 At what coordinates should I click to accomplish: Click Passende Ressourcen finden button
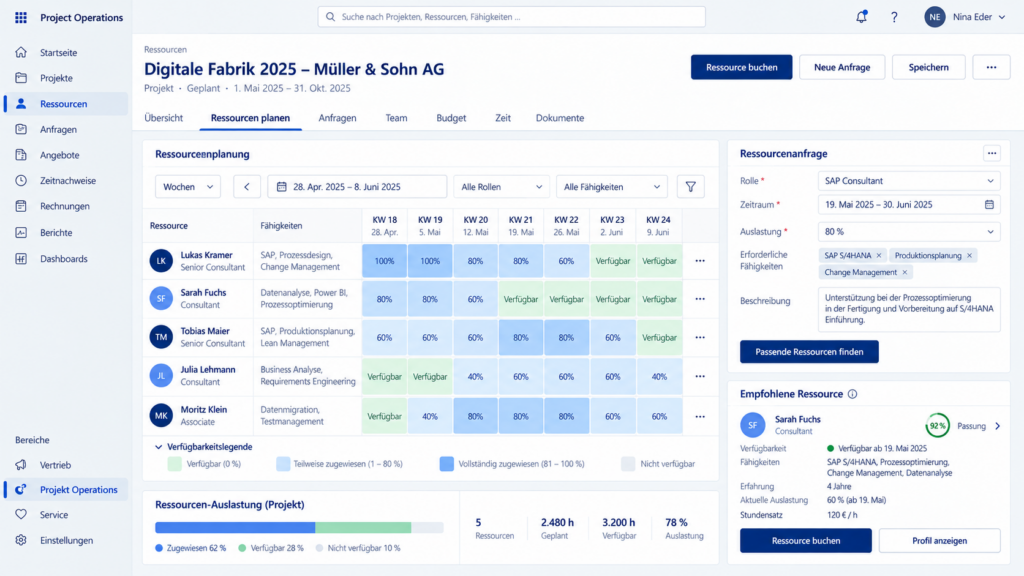tap(809, 352)
